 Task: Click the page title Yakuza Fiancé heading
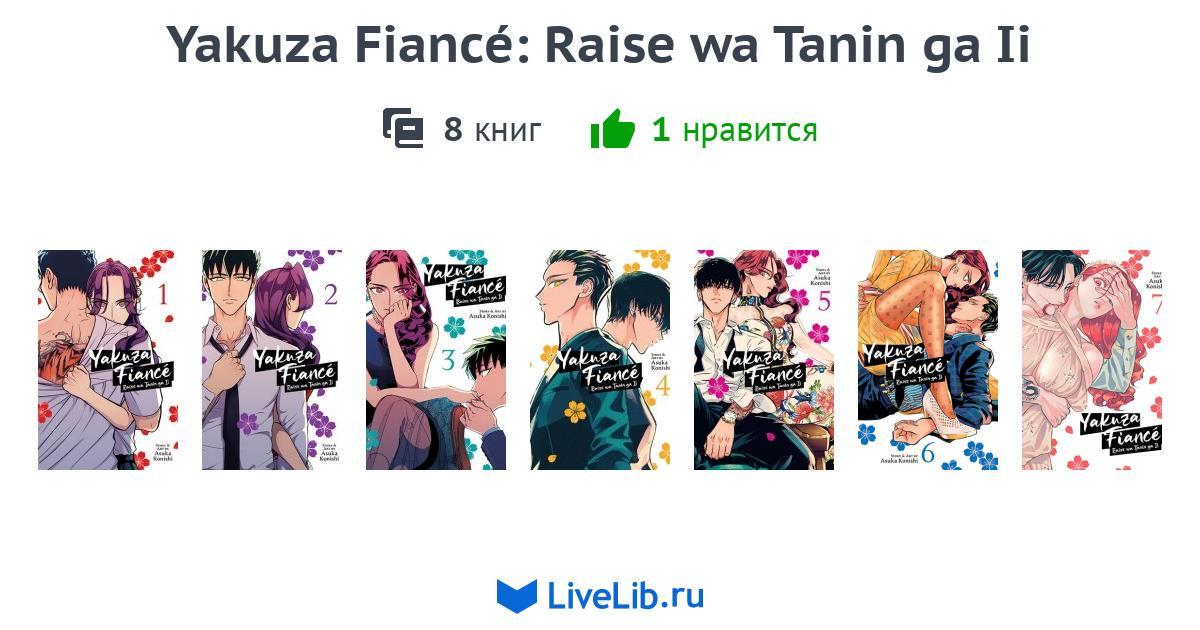point(598,44)
